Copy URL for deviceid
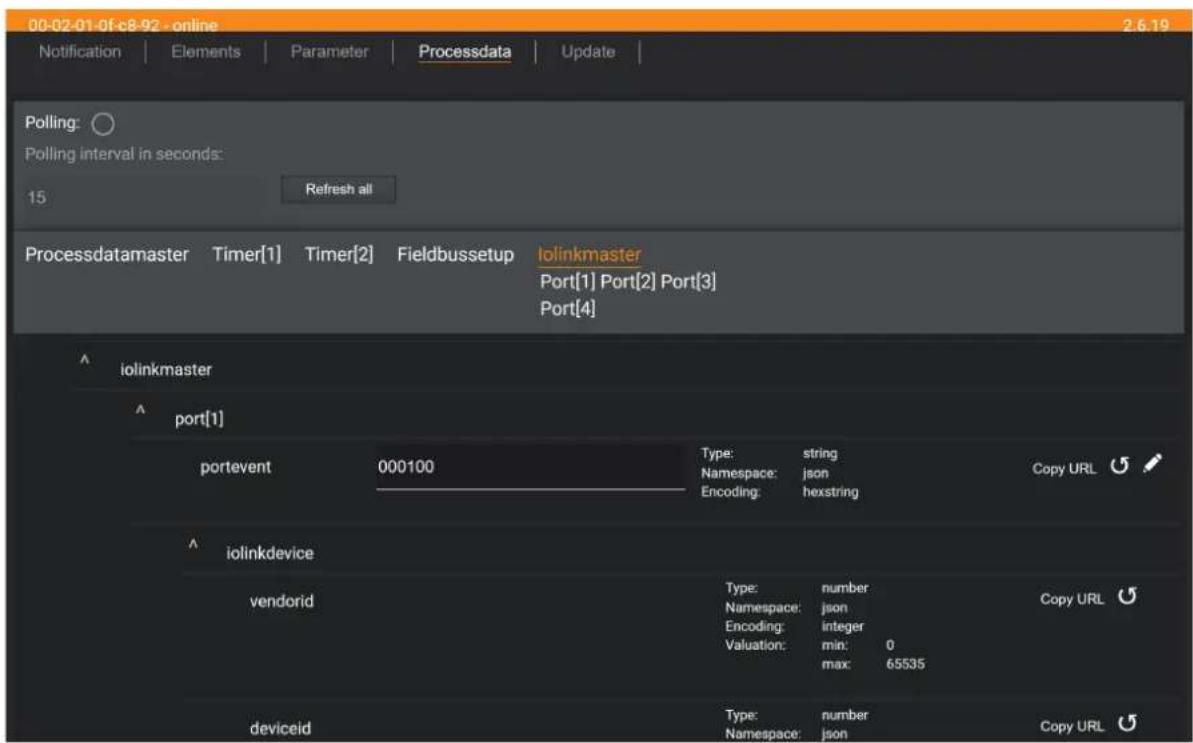1193x743 pixels. [x=1071, y=726]
